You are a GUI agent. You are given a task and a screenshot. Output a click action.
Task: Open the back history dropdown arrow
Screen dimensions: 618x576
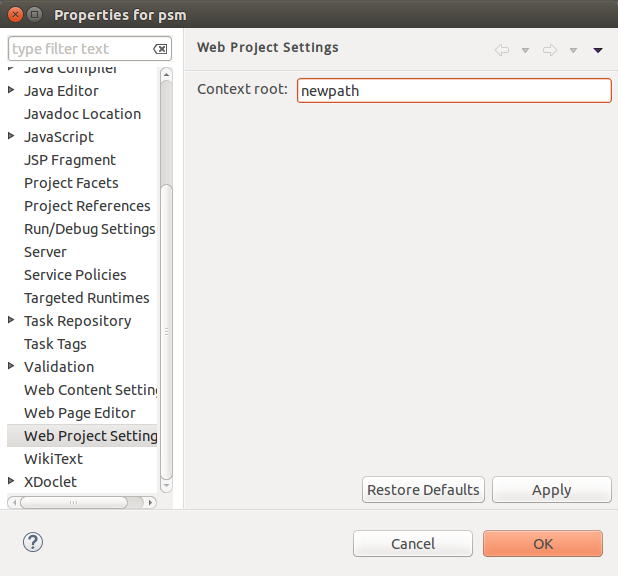(525, 50)
